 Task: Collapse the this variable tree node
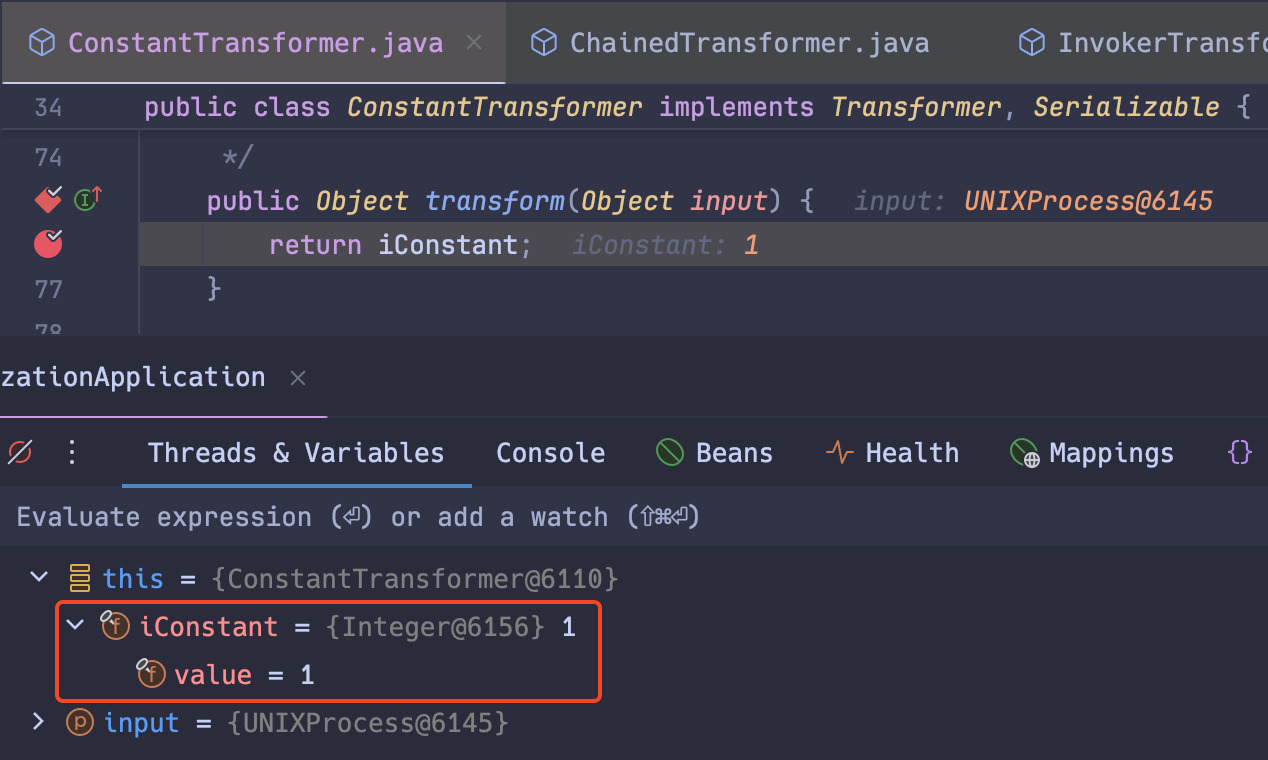pyautogui.click(x=38, y=577)
